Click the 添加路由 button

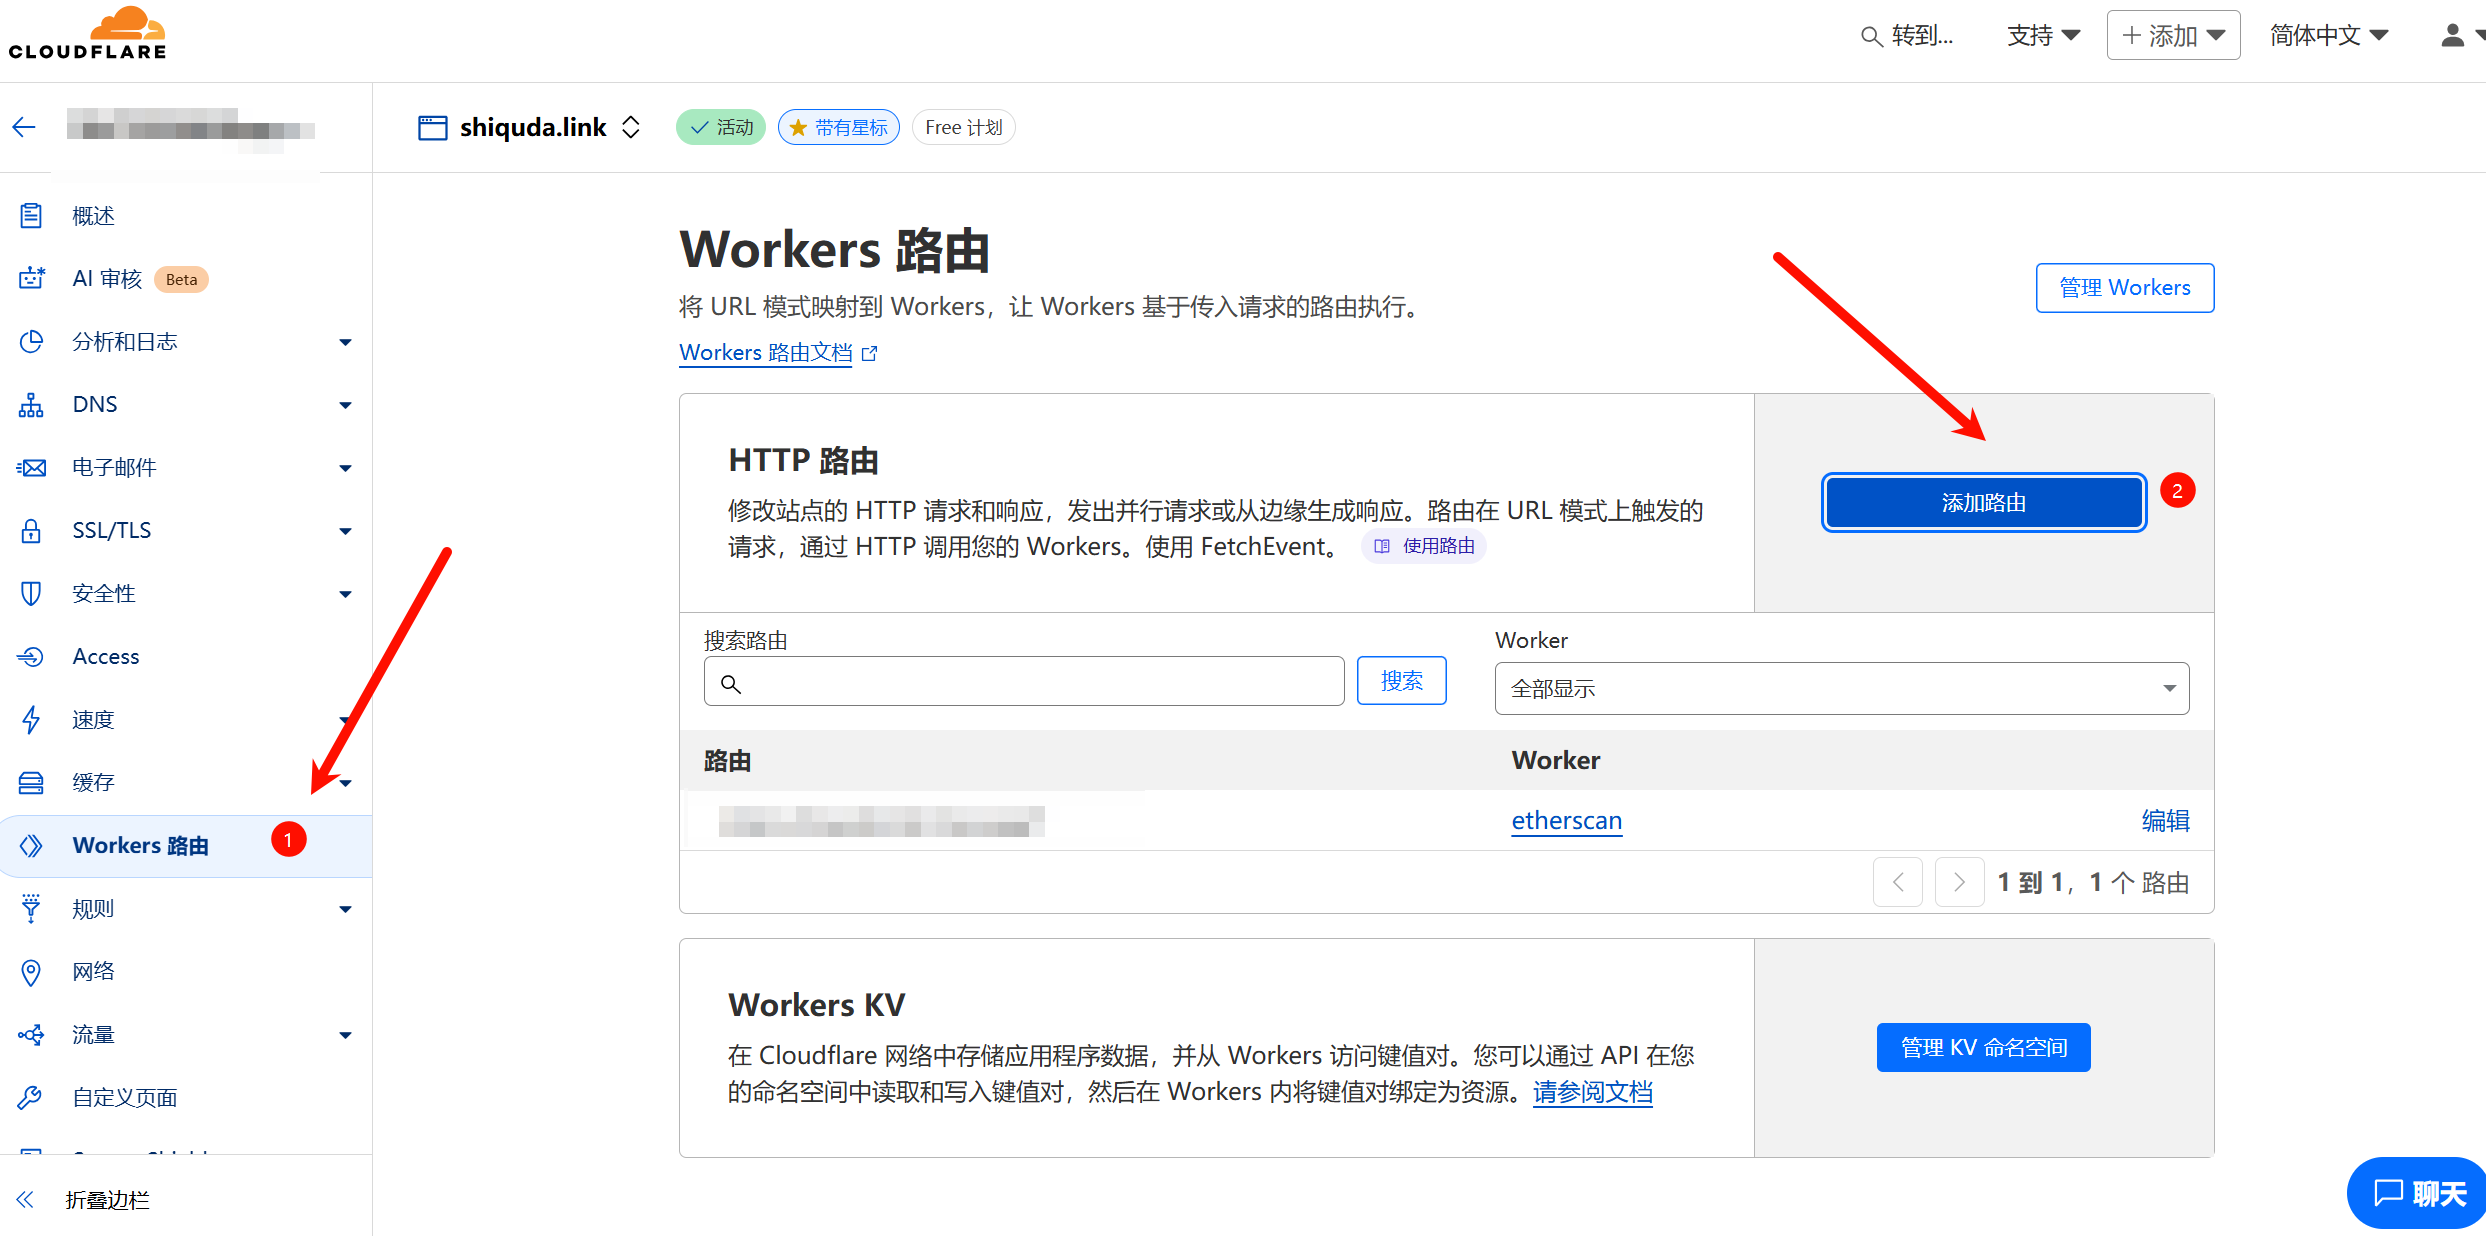pyautogui.click(x=1983, y=502)
